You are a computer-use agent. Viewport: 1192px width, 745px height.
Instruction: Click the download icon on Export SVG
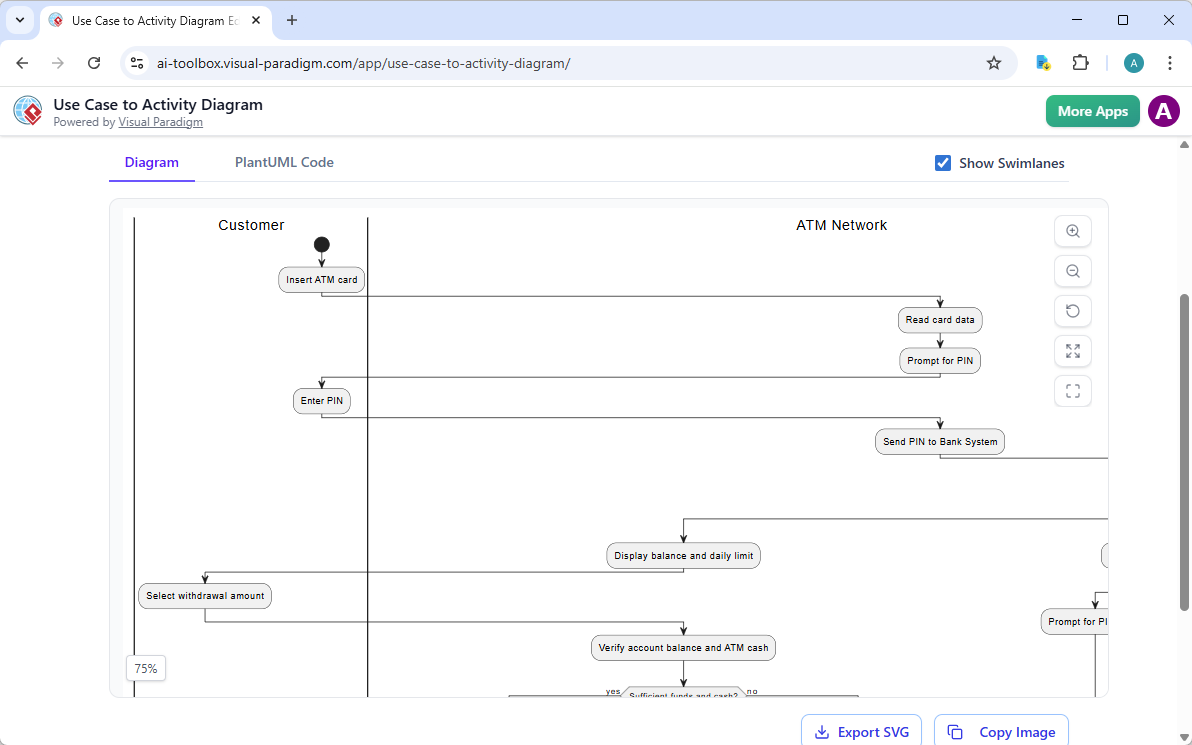pyautogui.click(x=821, y=732)
